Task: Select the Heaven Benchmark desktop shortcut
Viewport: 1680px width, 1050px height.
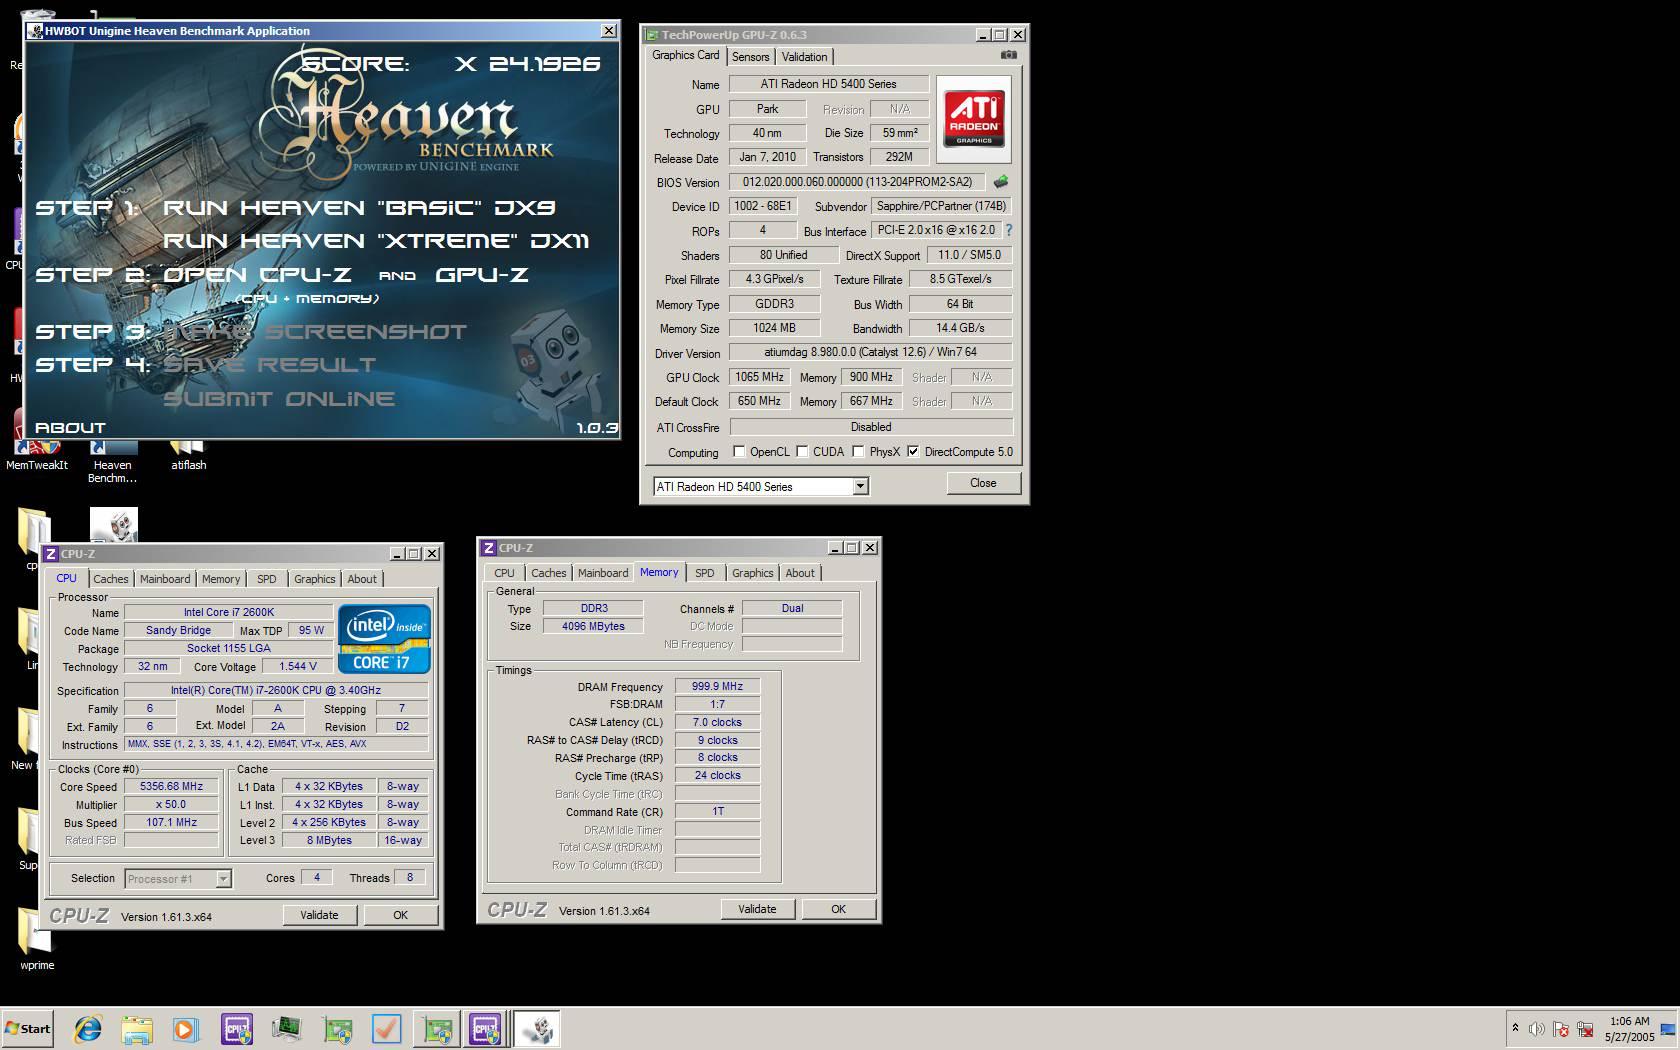Action: [112, 463]
